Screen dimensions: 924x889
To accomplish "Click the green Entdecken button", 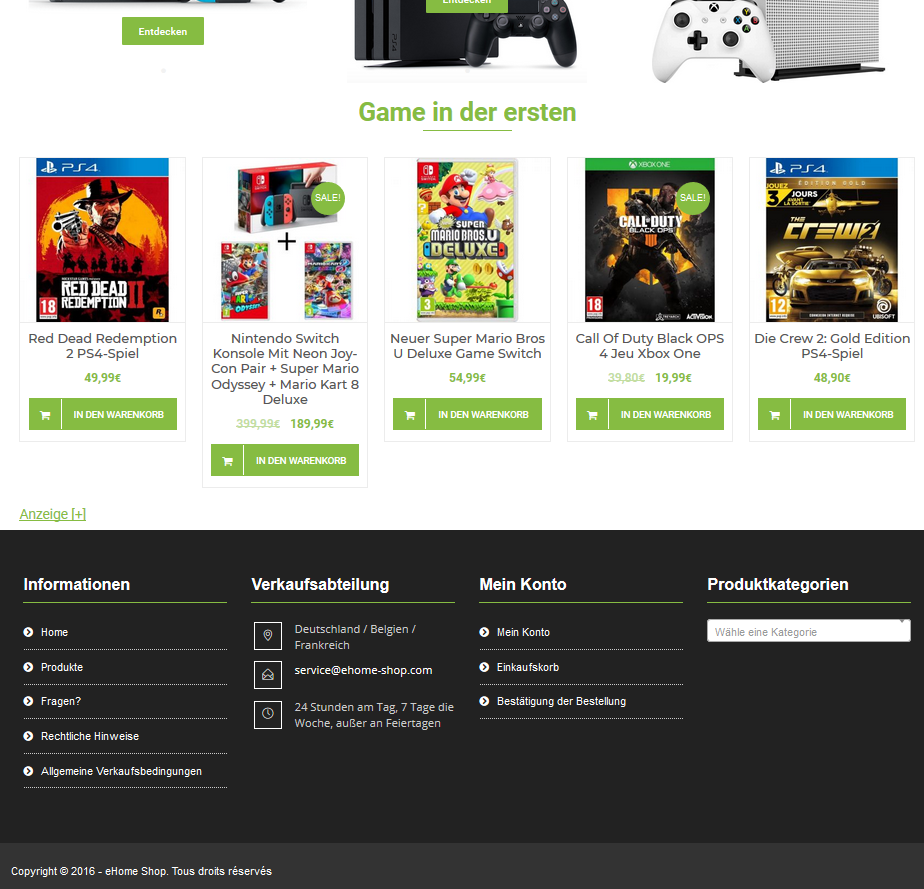I will tap(163, 31).
